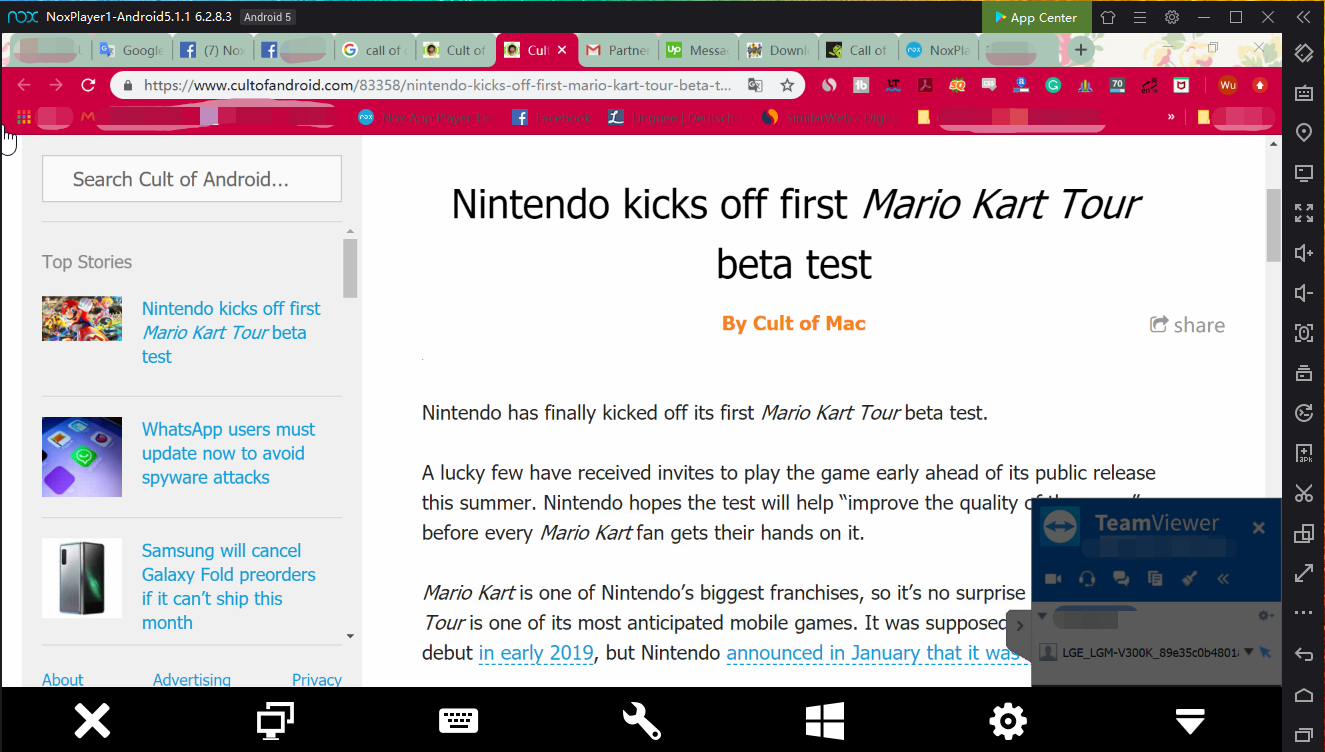Collapse TeamViewer toolbar with double chevron

[1222, 578]
